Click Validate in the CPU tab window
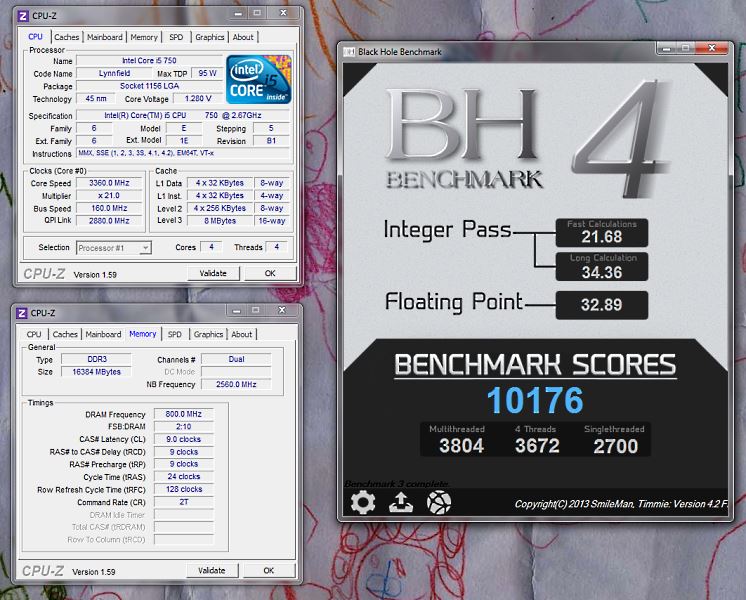 click(213, 273)
